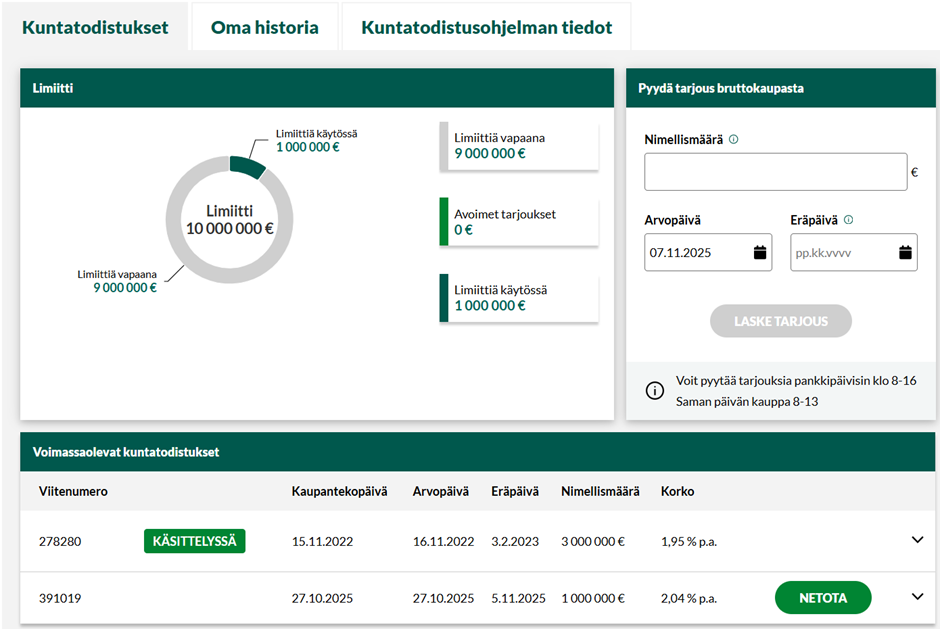The height and width of the screenshot is (629, 940).
Task: Expand details for certificate 278280
Action: pyautogui.click(x=918, y=541)
